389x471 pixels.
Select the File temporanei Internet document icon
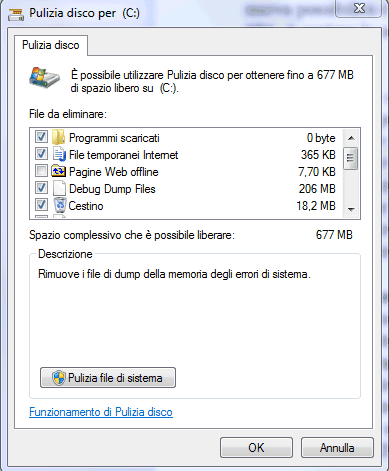pos(59,155)
